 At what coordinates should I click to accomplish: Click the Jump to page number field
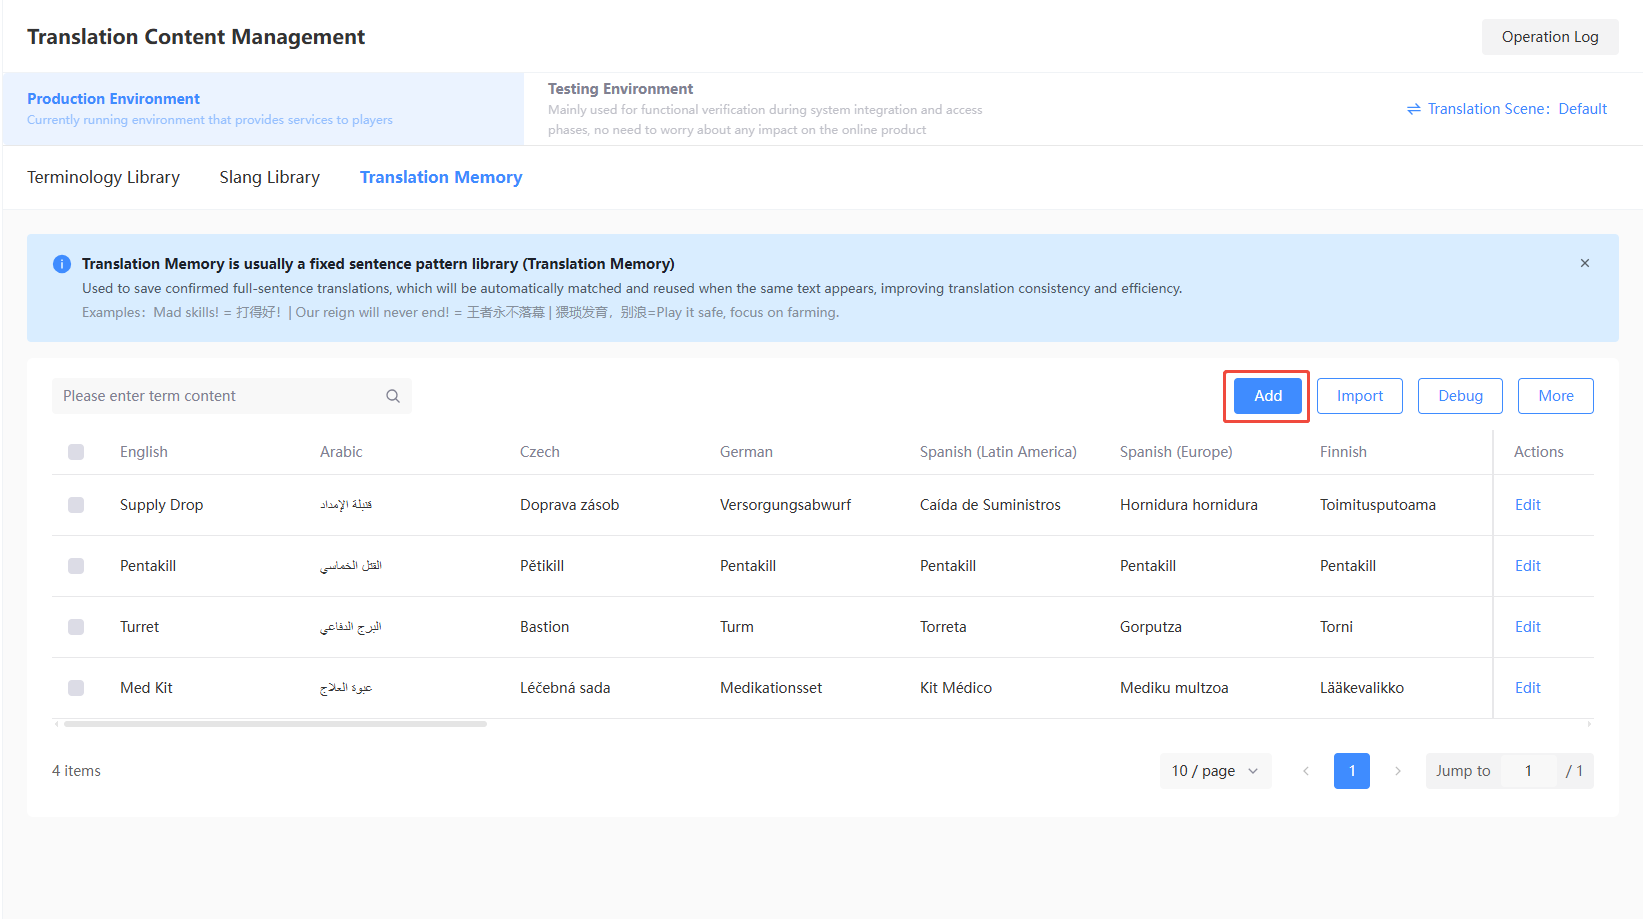pos(1528,771)
